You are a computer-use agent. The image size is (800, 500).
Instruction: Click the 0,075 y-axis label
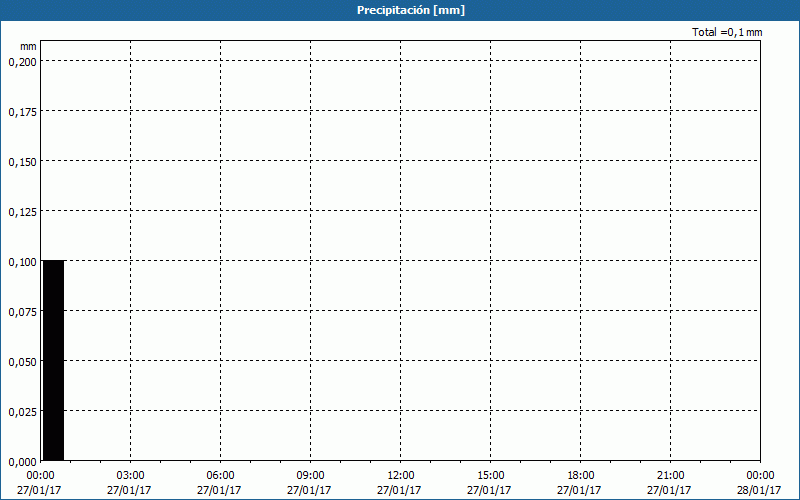click(x=22, y=311)
